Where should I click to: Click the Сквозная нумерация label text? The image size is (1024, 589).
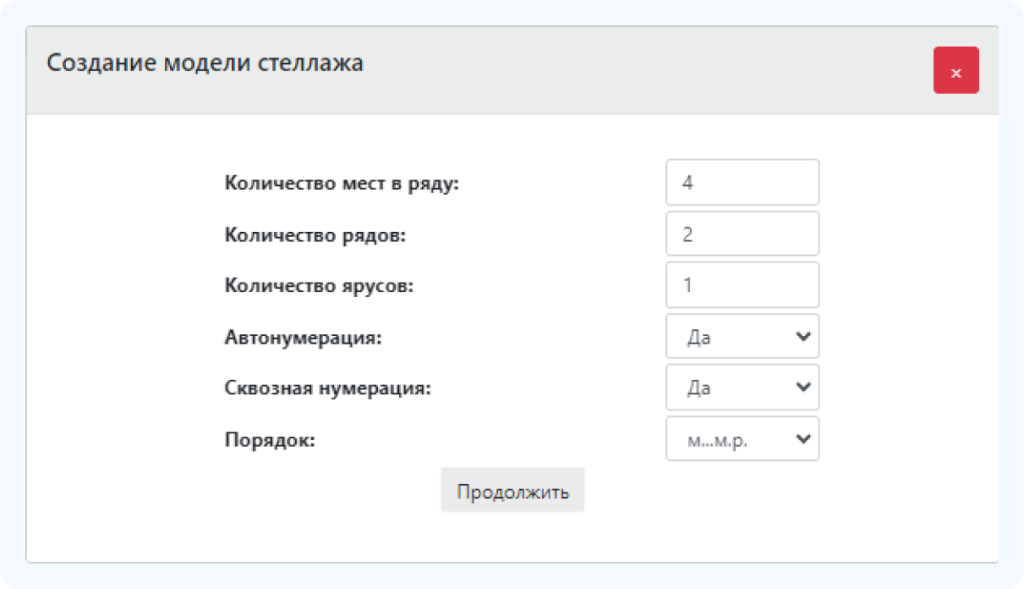(328, 388)
